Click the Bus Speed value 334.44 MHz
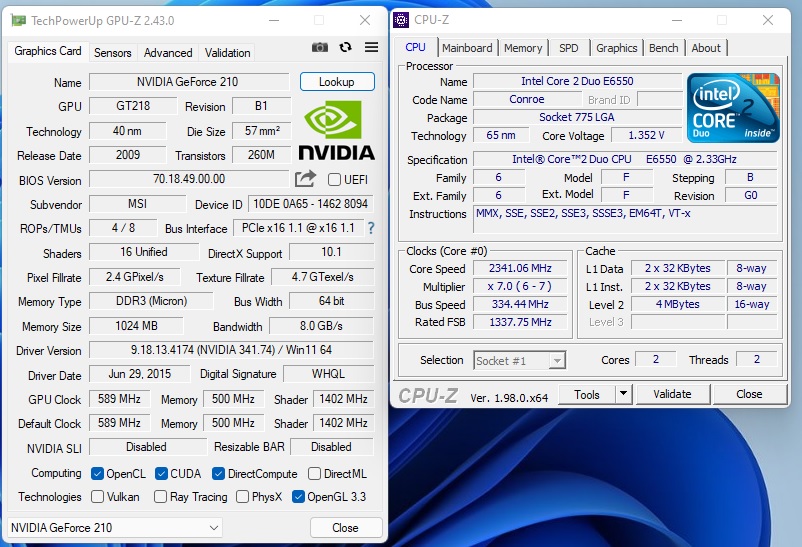The image size is (802, 547). click(520, 304)
